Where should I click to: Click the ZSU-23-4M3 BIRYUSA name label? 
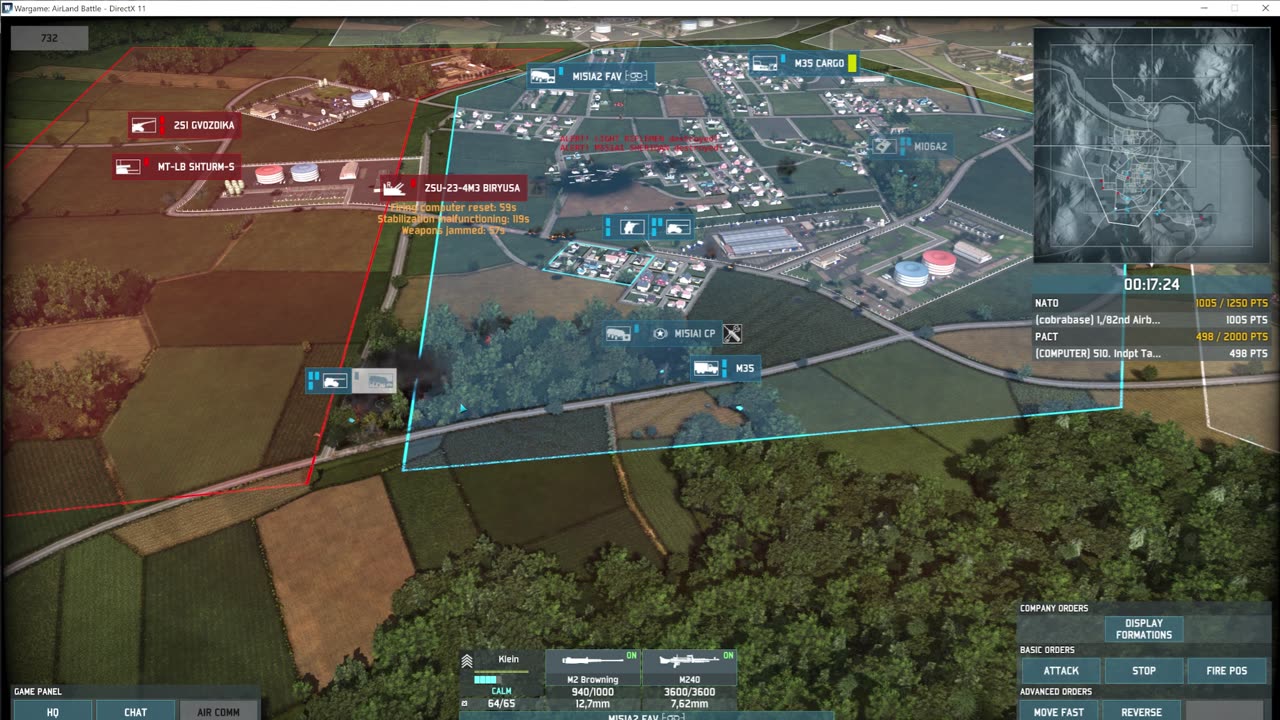[473, 187]
